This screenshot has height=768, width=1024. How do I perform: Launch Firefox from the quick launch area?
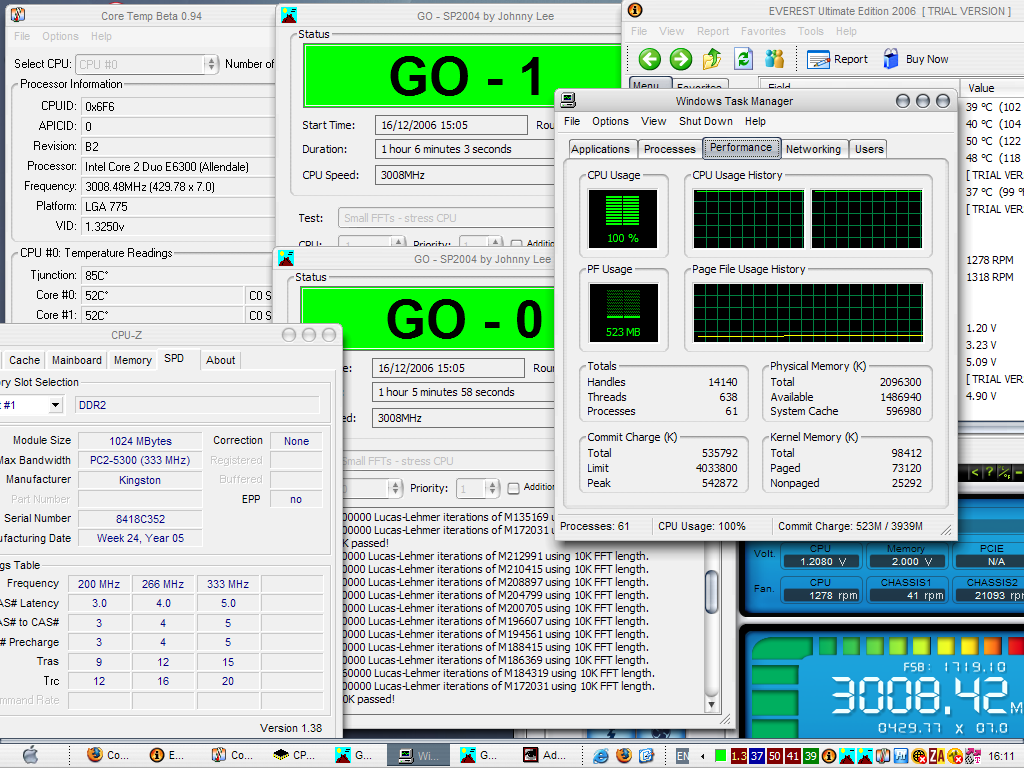[x=624, y=756]
